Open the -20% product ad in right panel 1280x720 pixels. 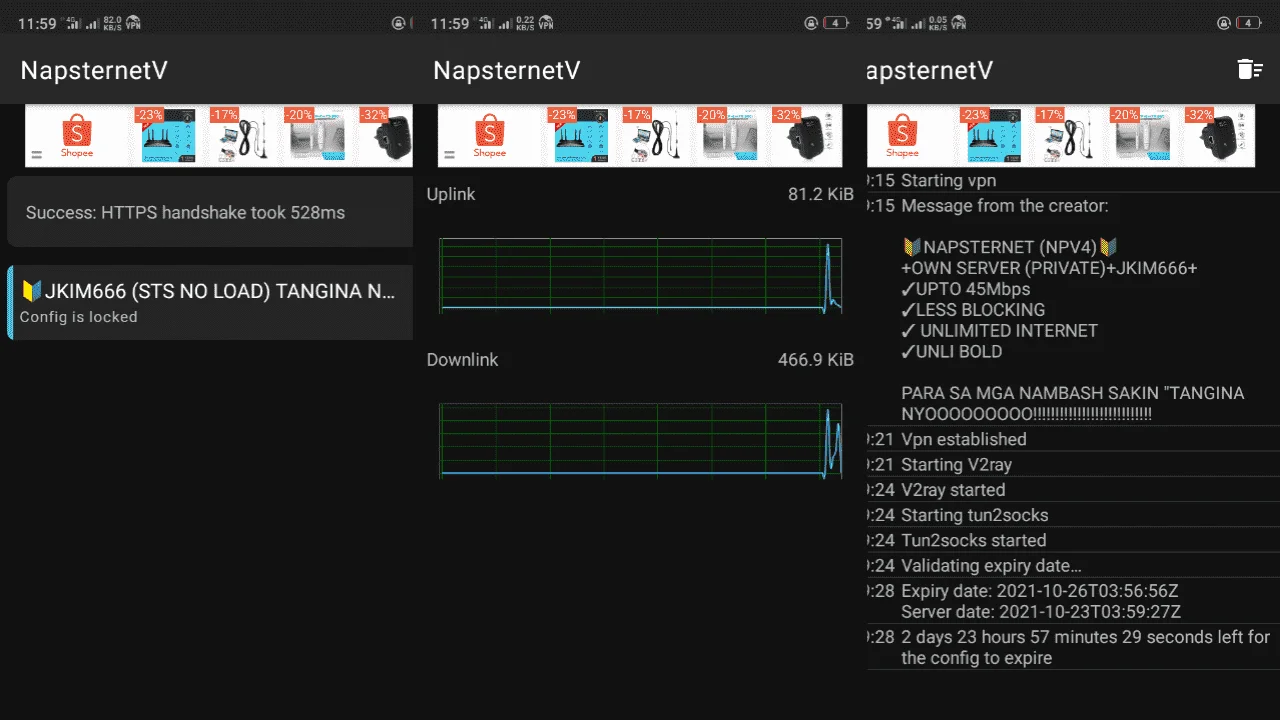pyautogui.click(x=1141, y=136)
